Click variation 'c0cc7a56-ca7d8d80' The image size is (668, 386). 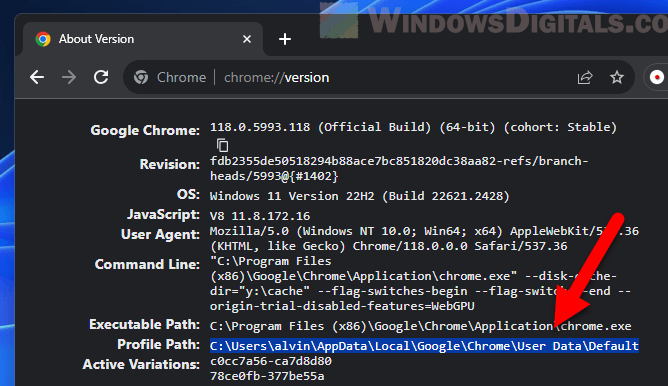271,361
